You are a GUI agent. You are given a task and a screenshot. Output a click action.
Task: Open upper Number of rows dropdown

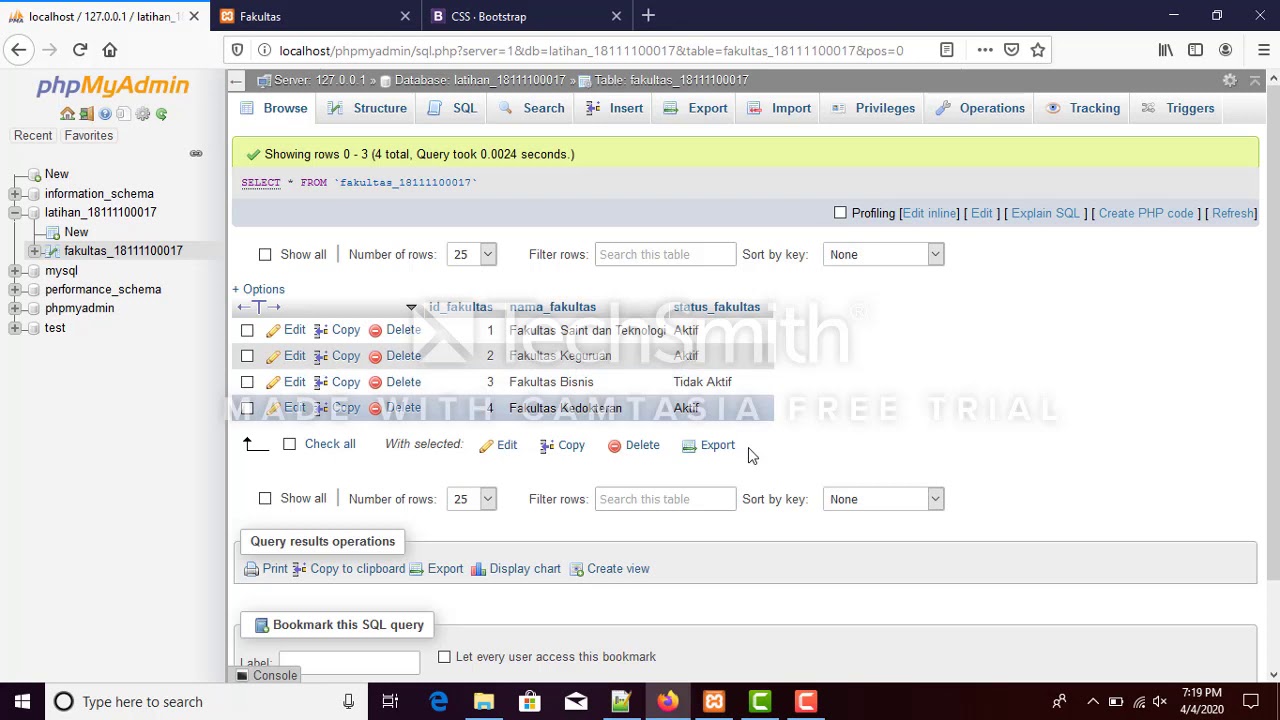472,254
